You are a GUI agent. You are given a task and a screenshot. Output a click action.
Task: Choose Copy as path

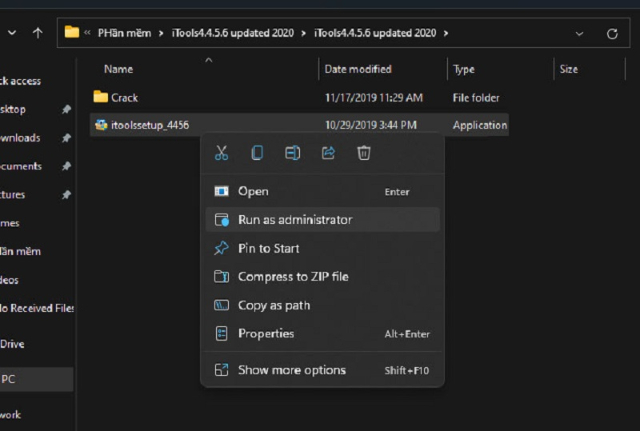(322, 305)
